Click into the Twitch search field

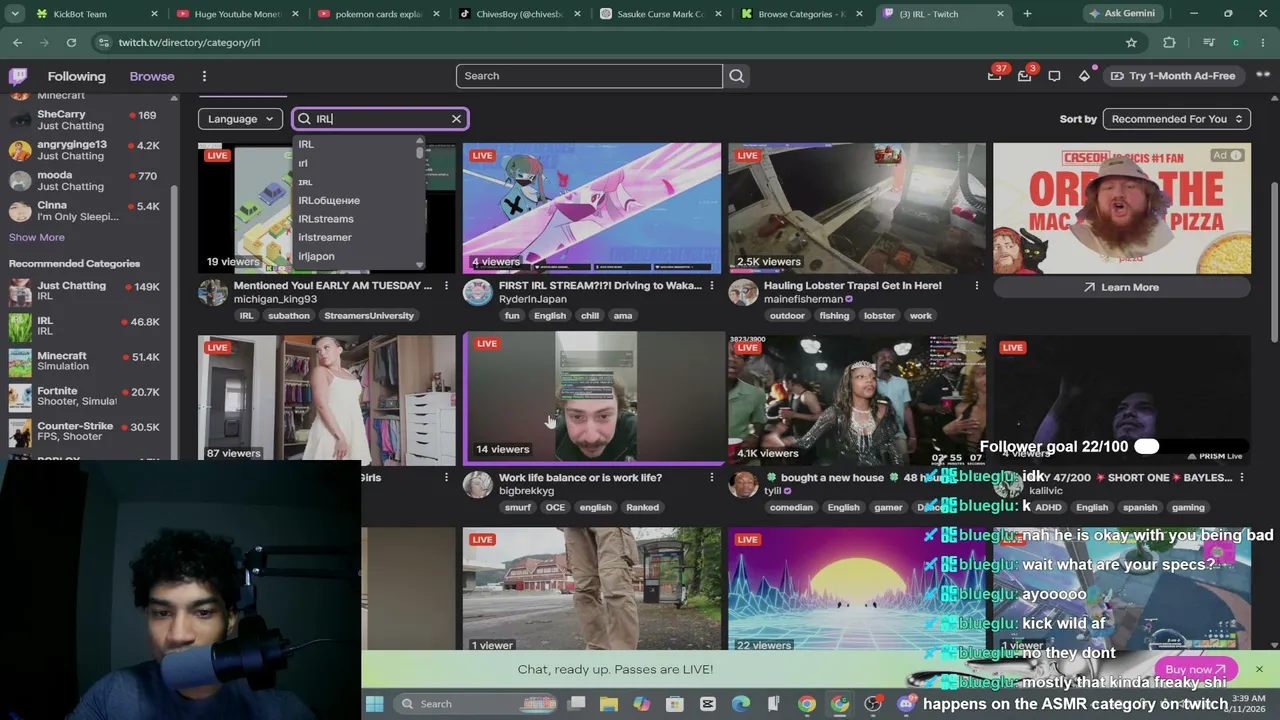click(589, 76)
